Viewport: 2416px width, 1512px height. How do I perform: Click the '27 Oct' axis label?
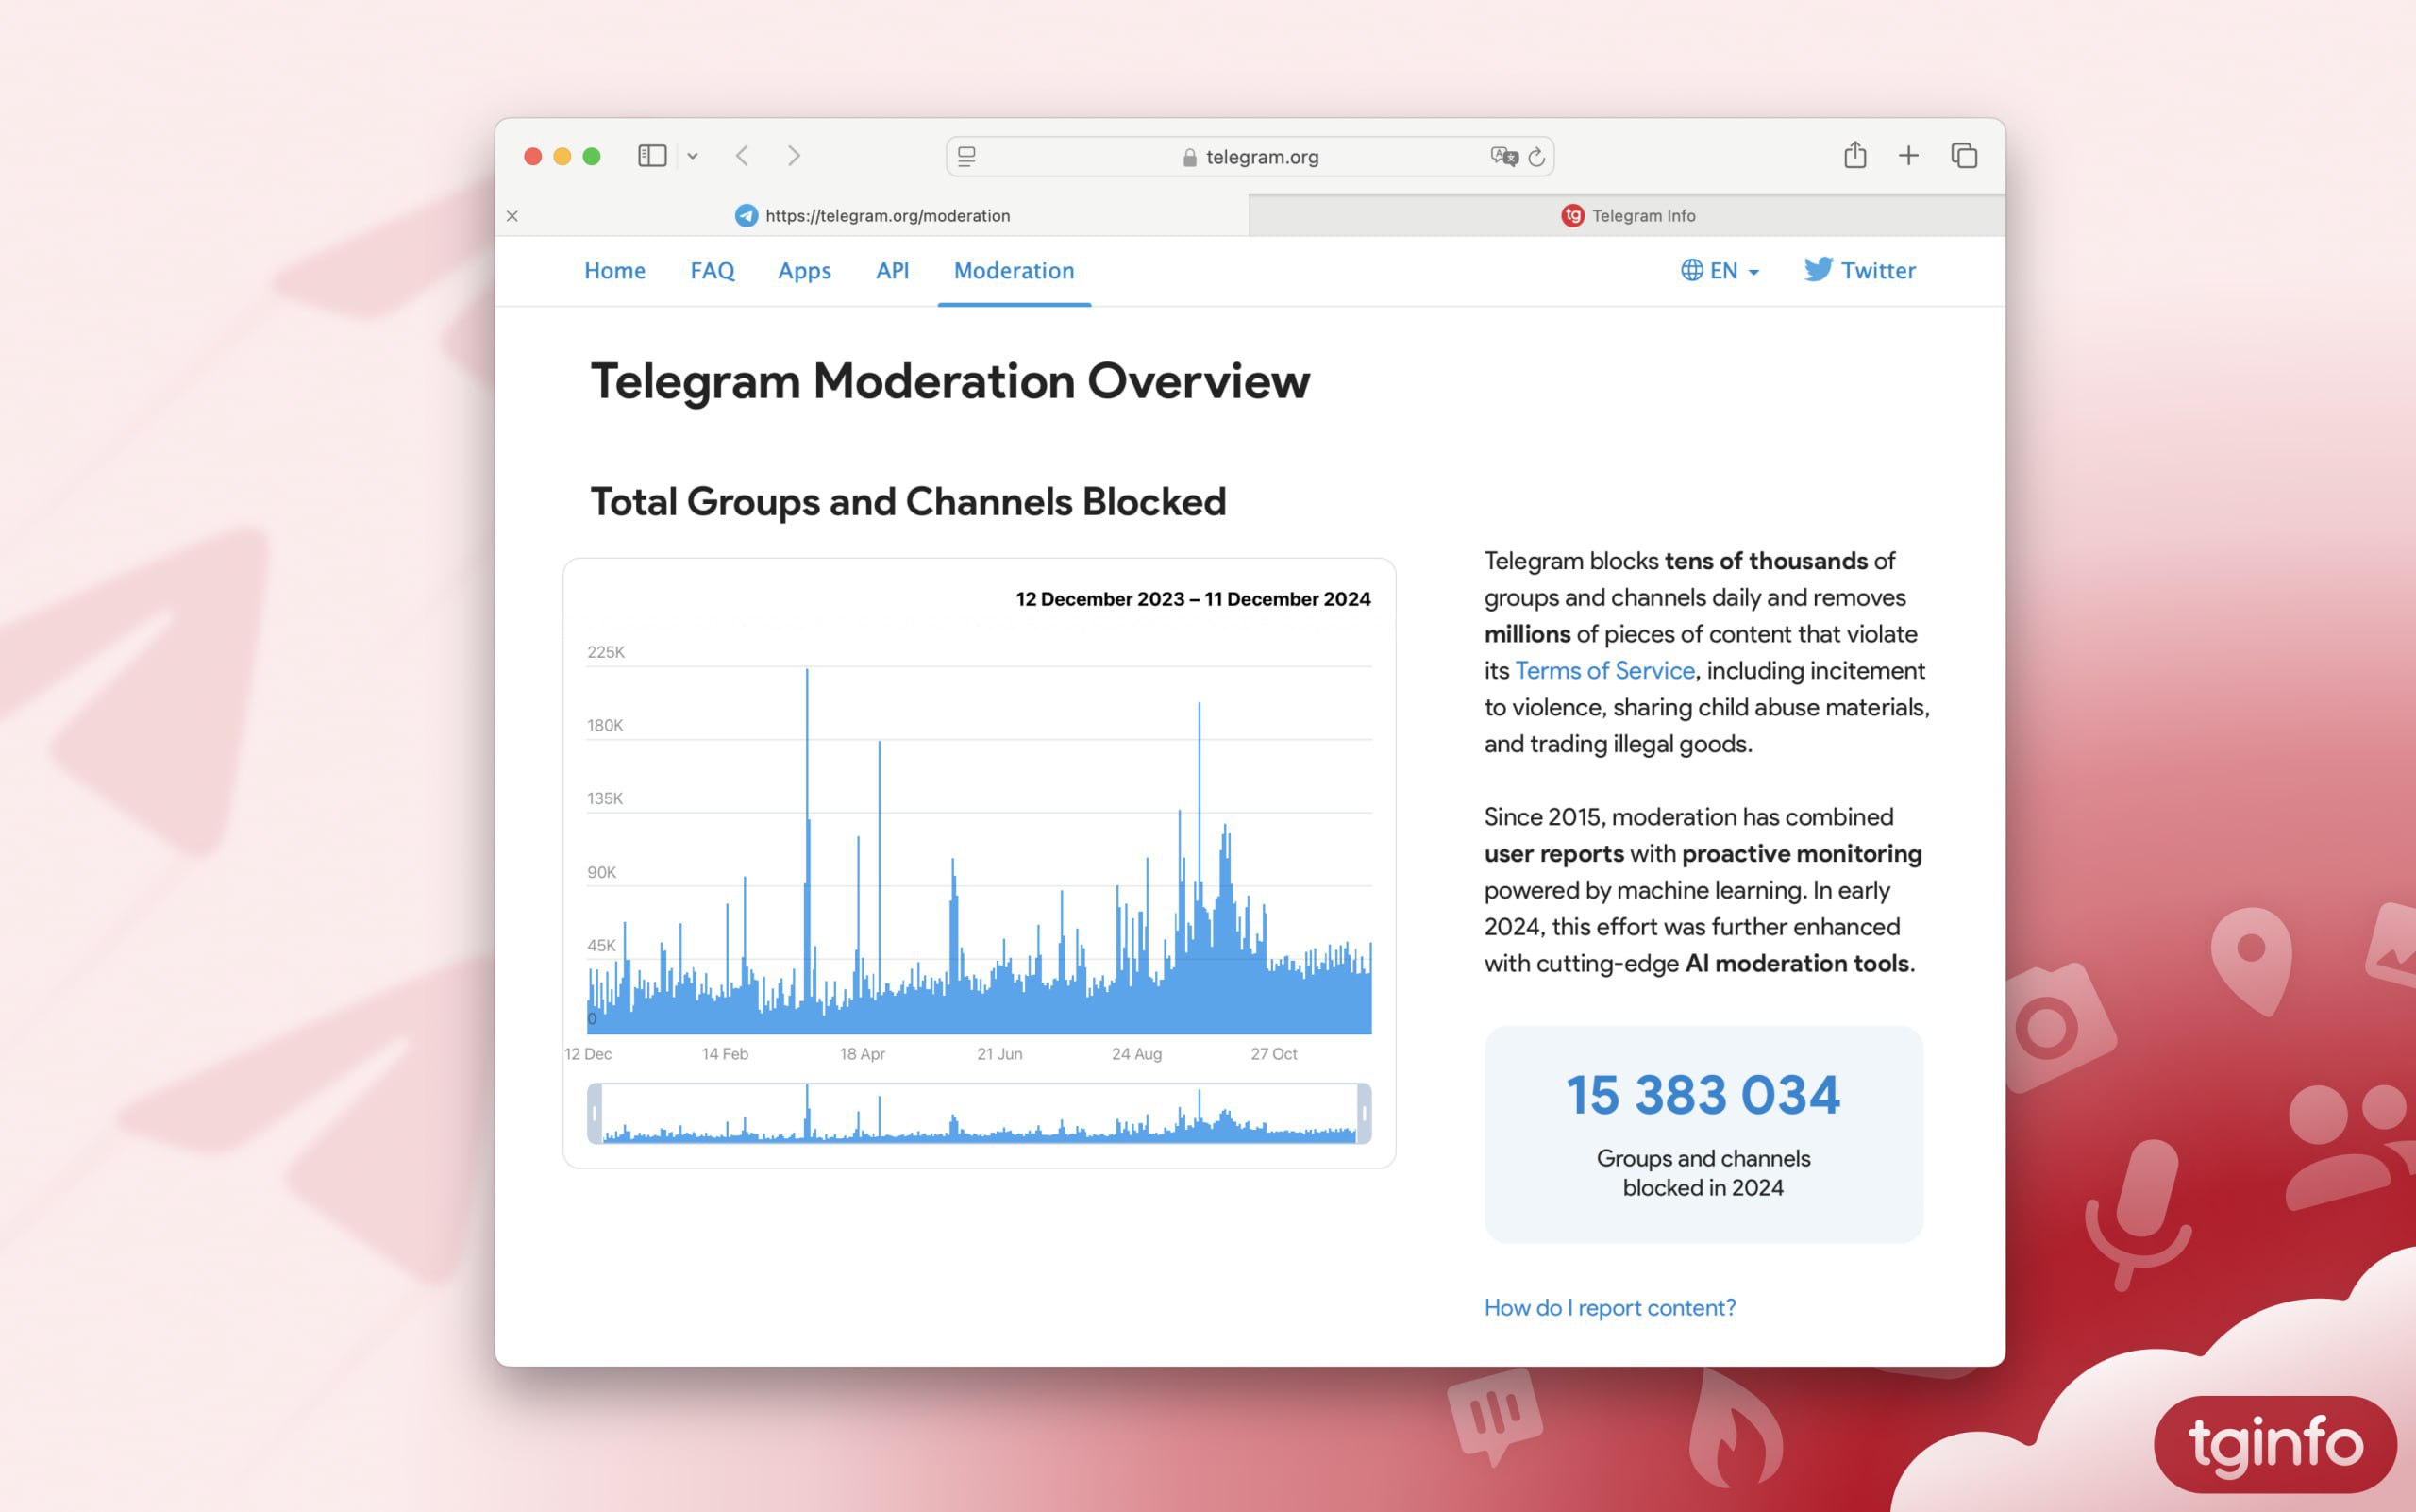[x=1273, y=1054]
